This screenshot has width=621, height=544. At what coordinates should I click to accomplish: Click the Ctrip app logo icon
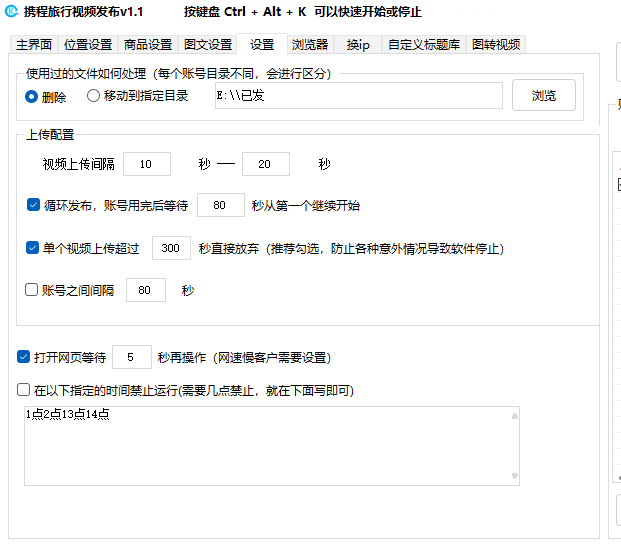pos(11,11)
